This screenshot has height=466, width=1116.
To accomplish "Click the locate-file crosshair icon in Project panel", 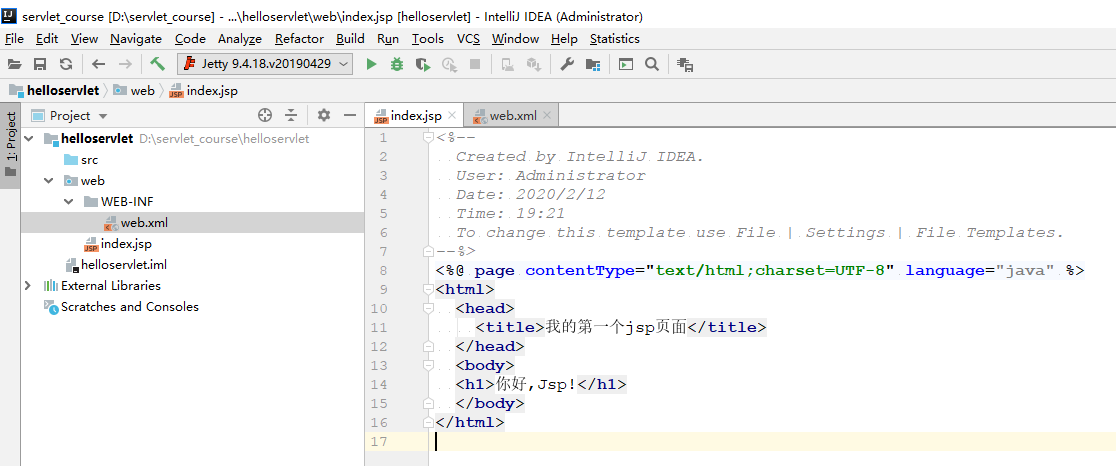I will pos(265,115).
